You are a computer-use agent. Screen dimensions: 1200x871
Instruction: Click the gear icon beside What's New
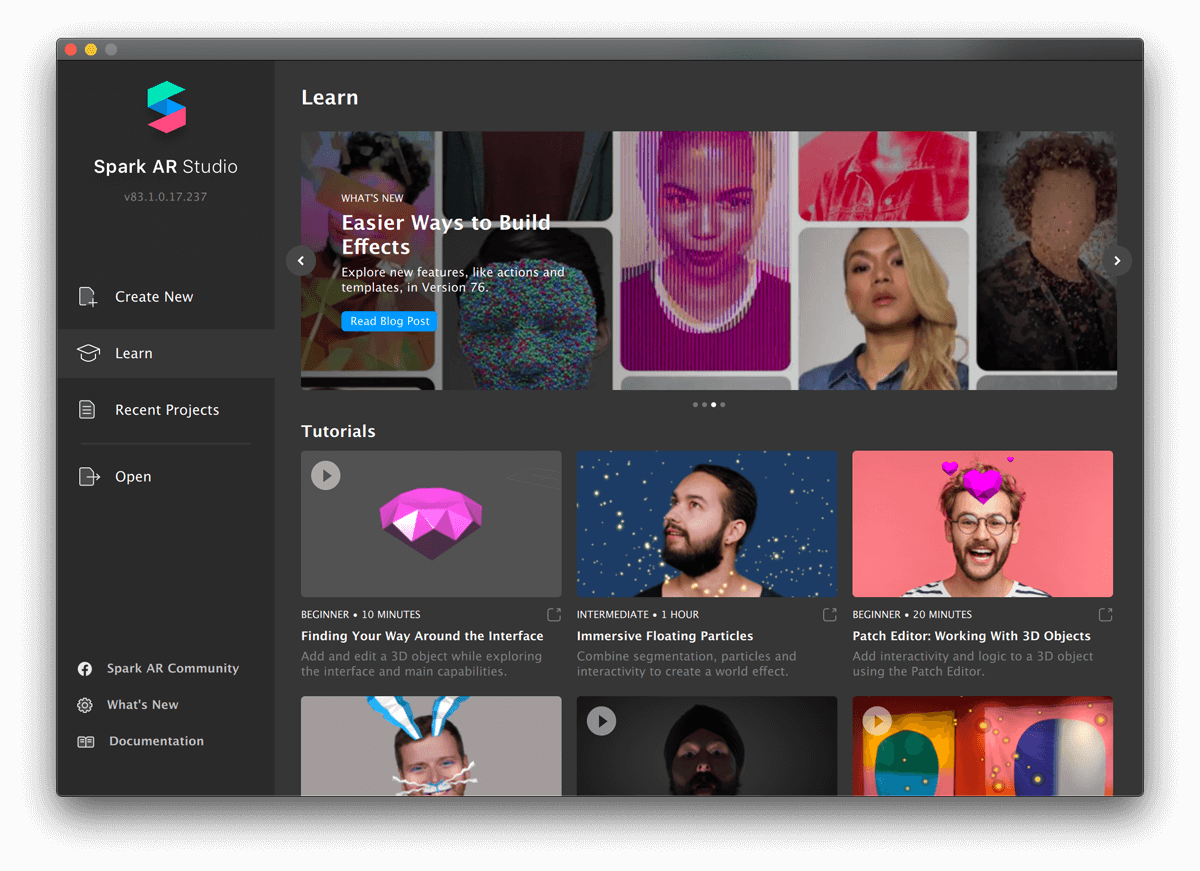click(85, 705)
